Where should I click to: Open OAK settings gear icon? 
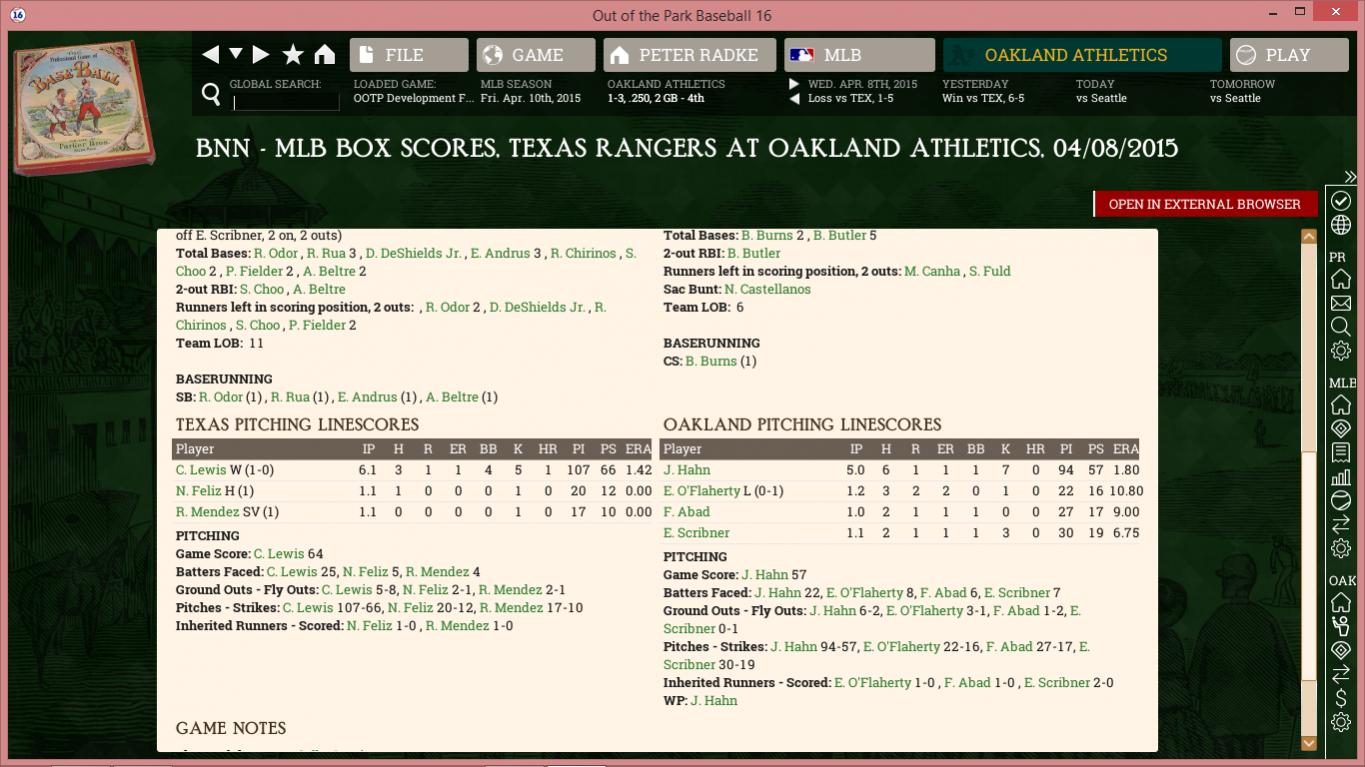(x=1341, y=723)
